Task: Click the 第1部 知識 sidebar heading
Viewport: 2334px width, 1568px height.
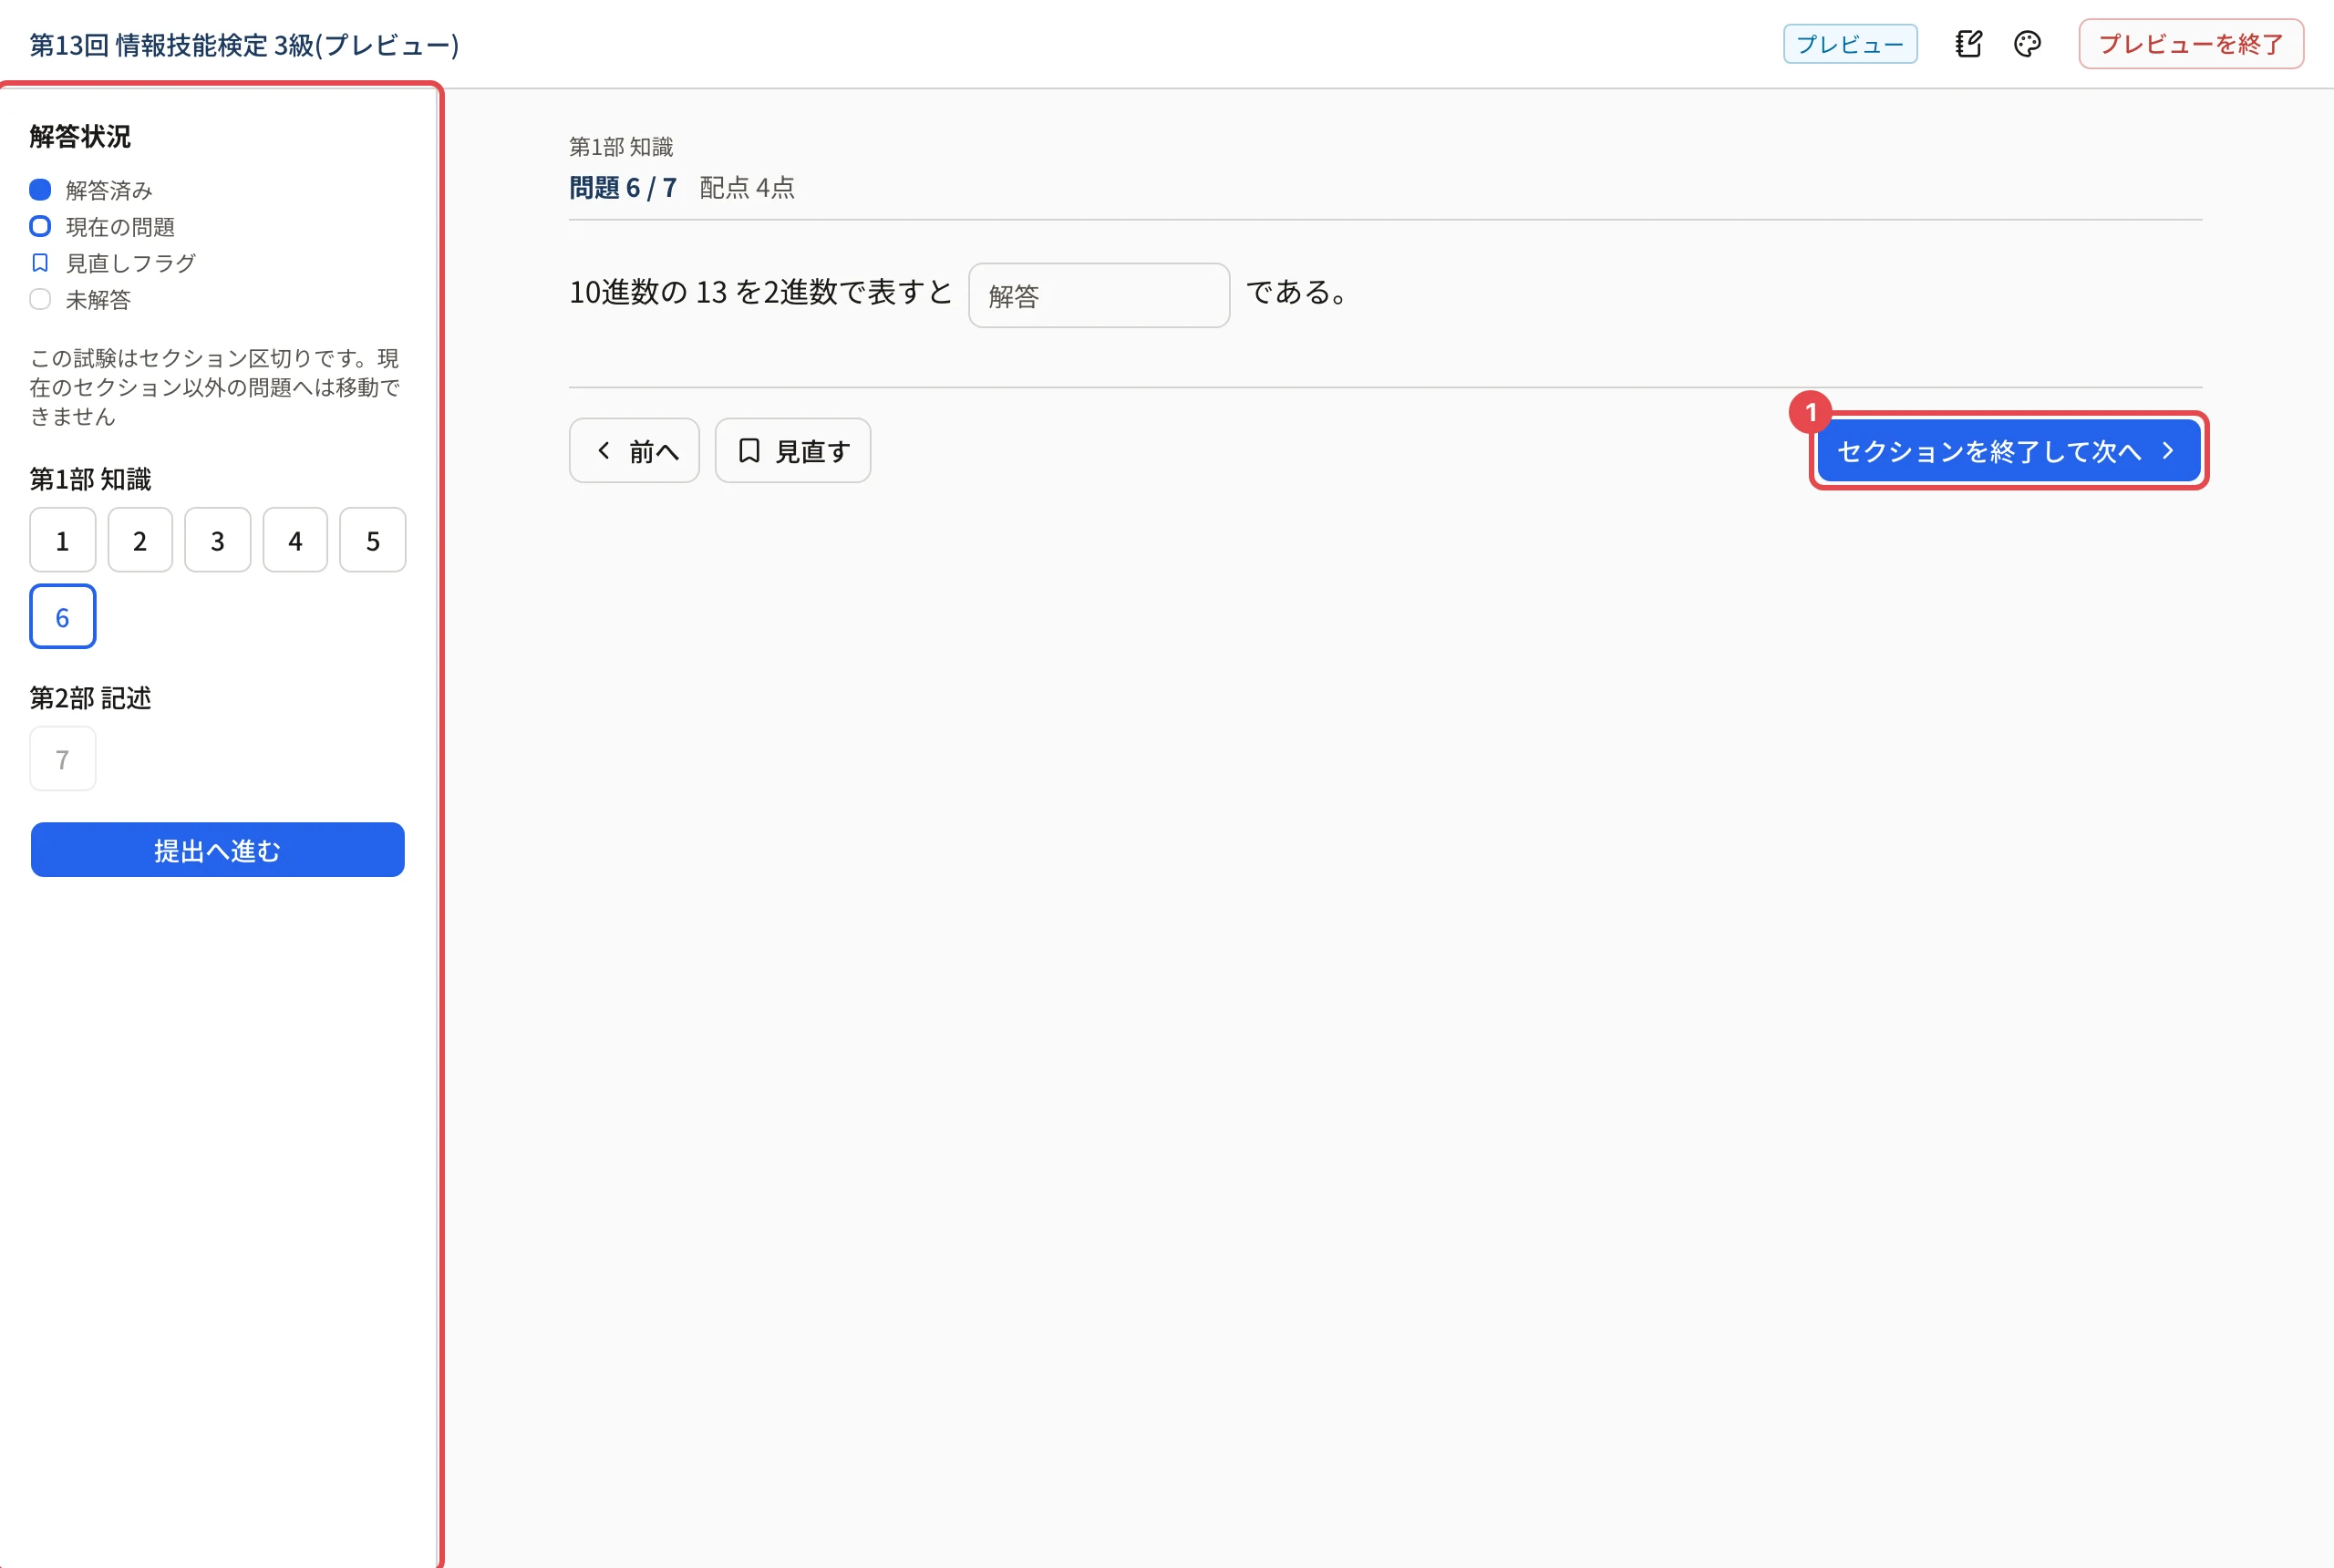Action: click(90, 480)
